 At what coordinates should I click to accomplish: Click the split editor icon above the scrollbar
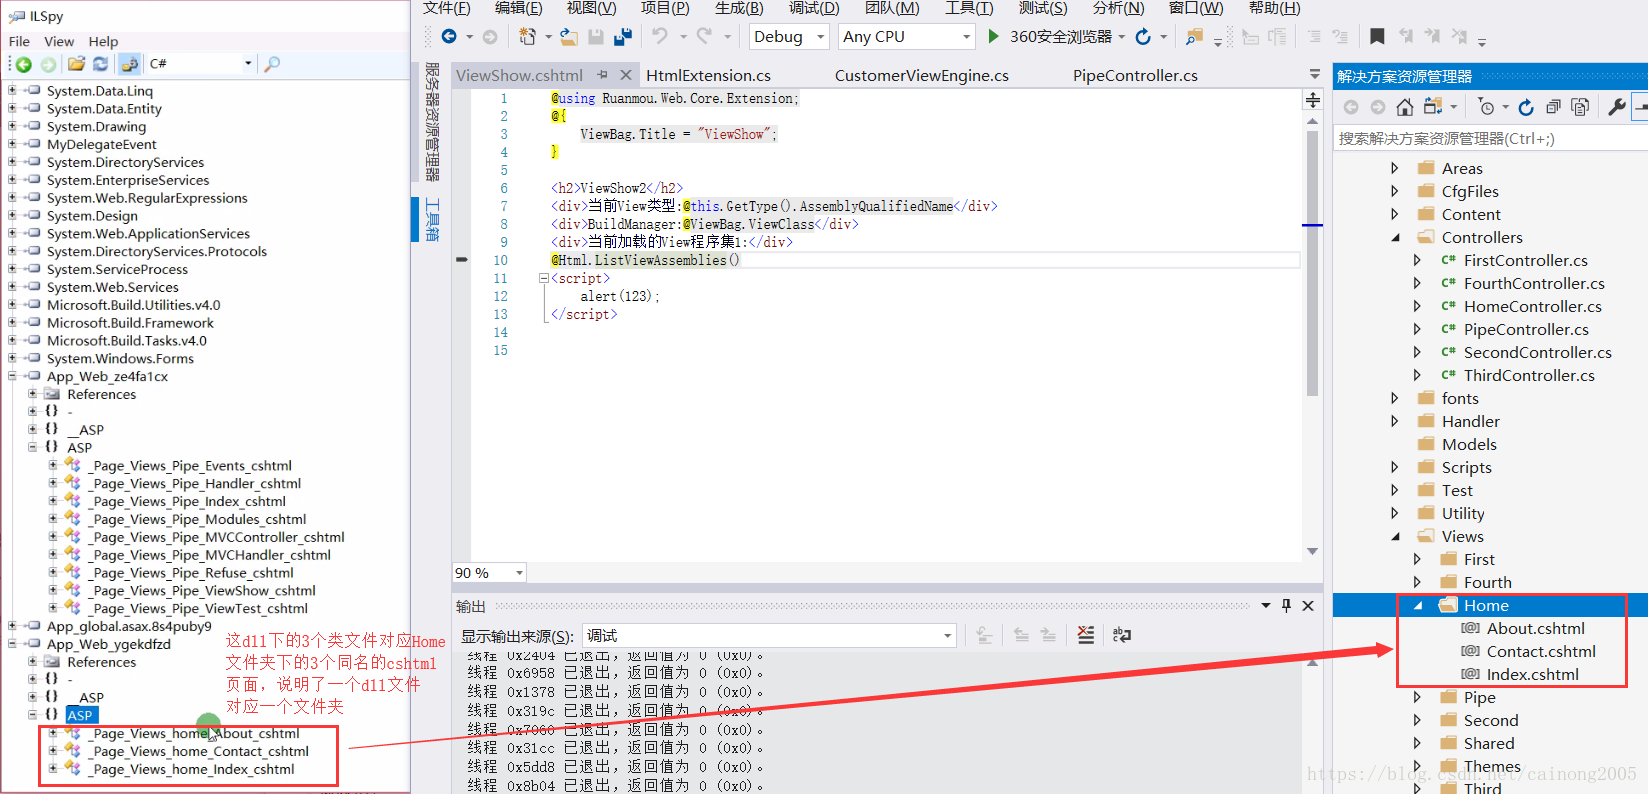[1313, 100]
